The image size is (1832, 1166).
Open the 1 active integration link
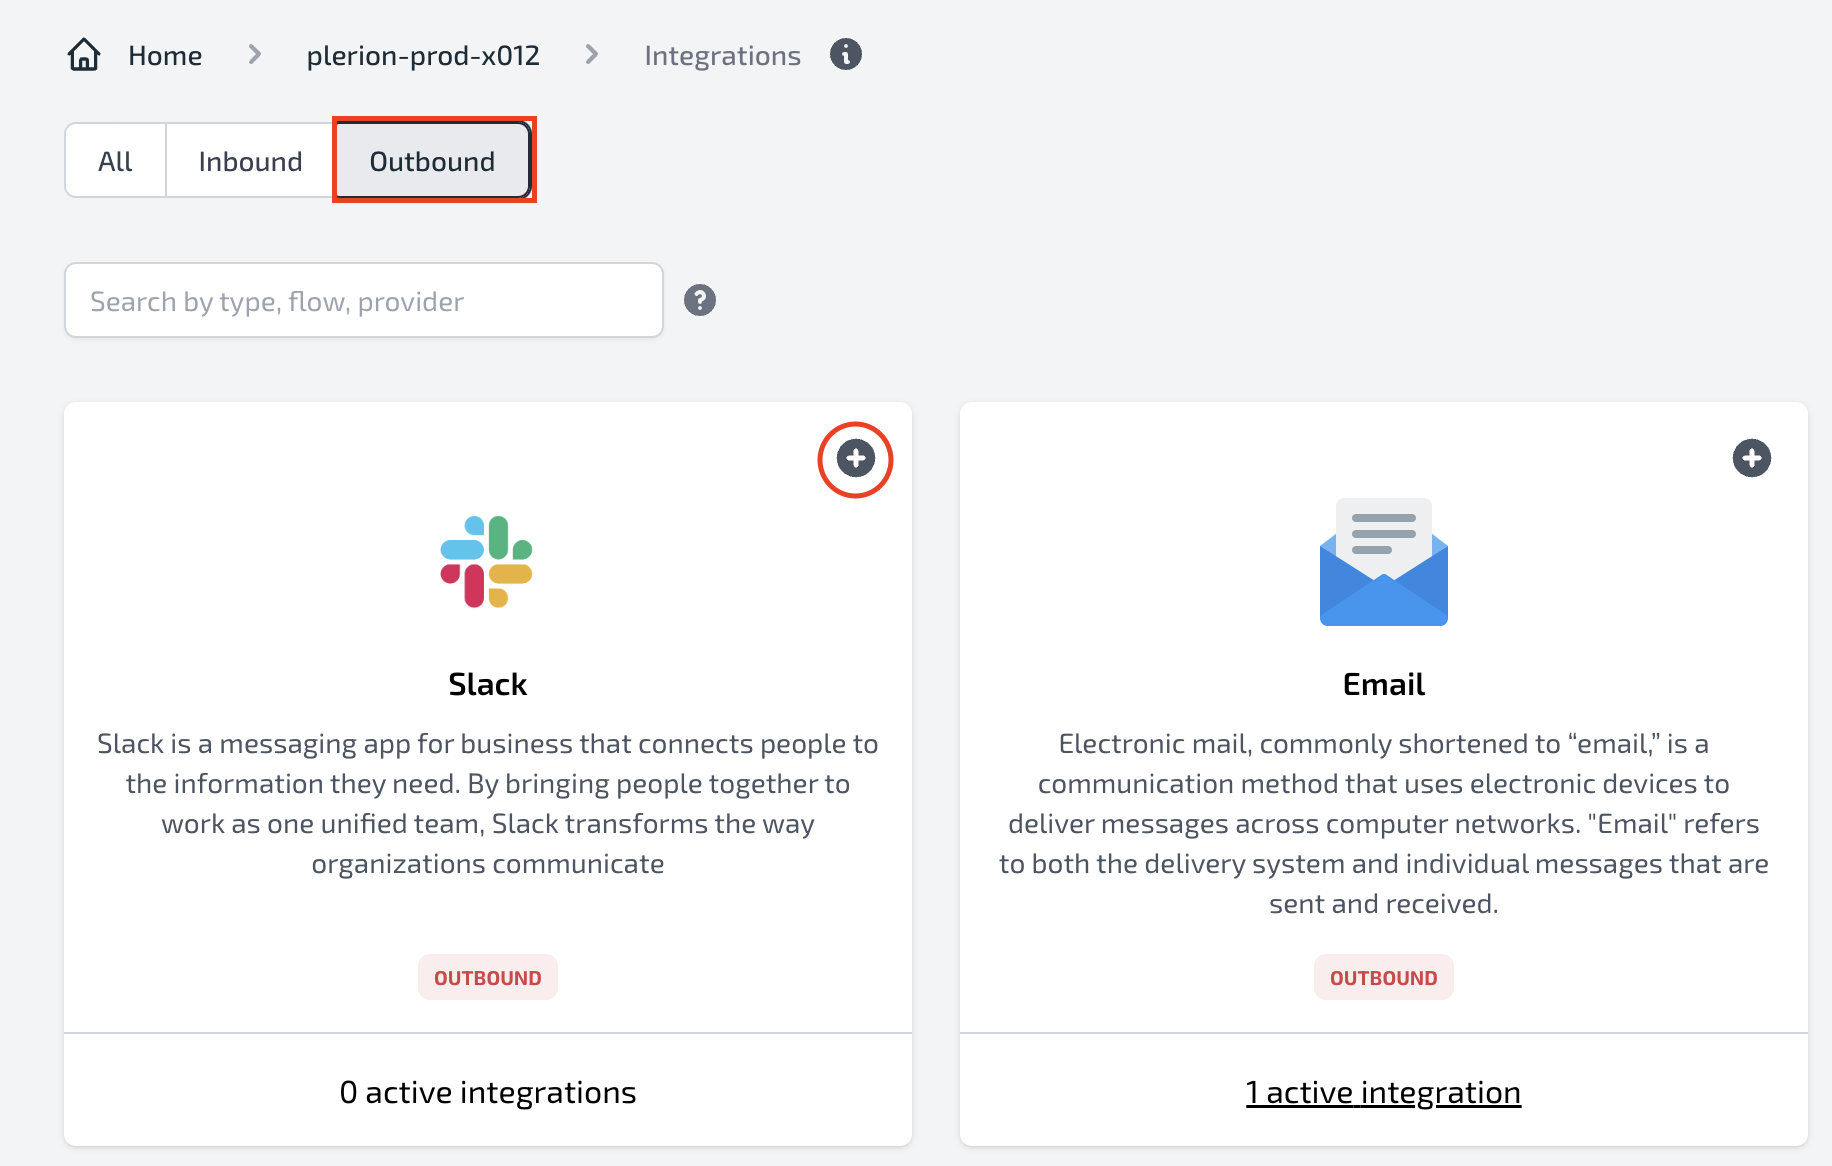pyautogui.click(x=1383, y=1092)
